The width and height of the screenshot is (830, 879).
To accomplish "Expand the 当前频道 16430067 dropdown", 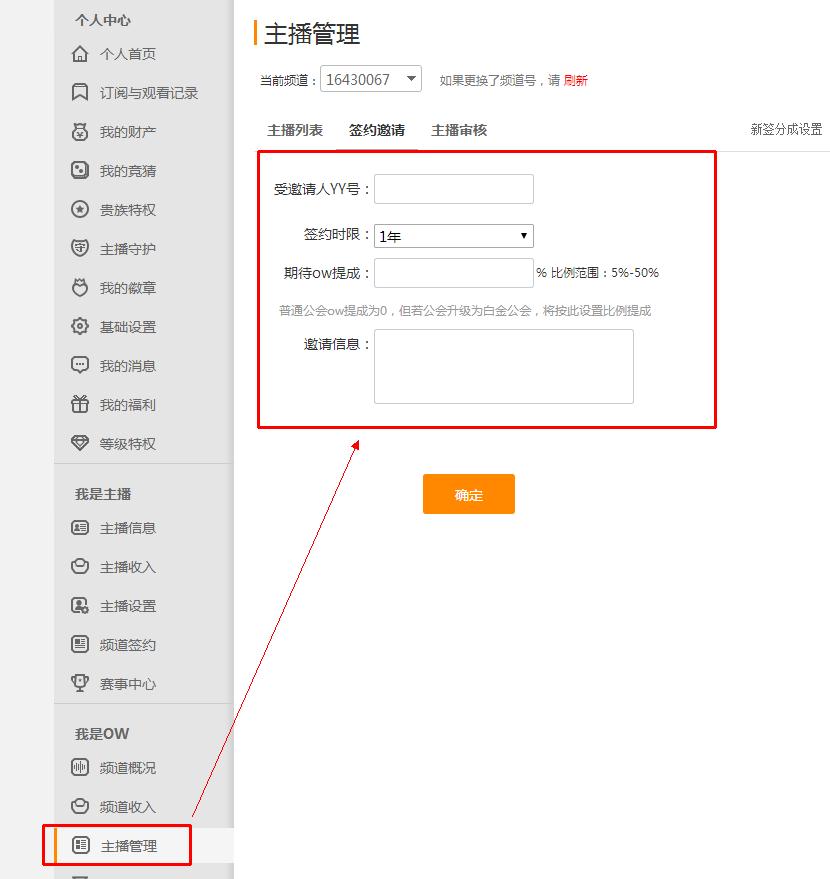I will tap(371, 80).
